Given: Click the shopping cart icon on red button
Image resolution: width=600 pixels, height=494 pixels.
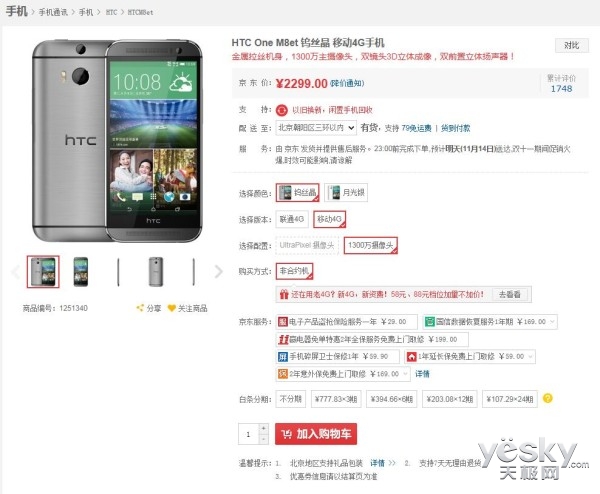Looking at the screenshot, I should tap(287, 434).
